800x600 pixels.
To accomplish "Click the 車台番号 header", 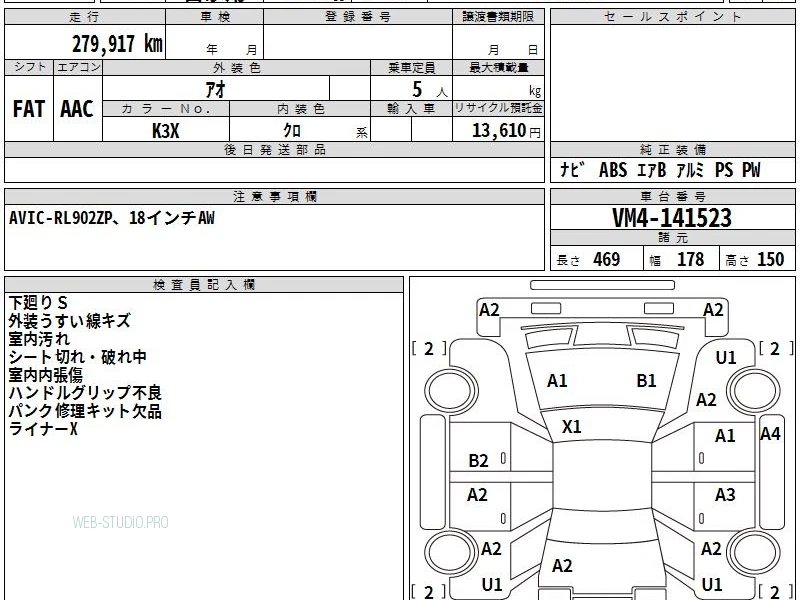I will (672, 196).
